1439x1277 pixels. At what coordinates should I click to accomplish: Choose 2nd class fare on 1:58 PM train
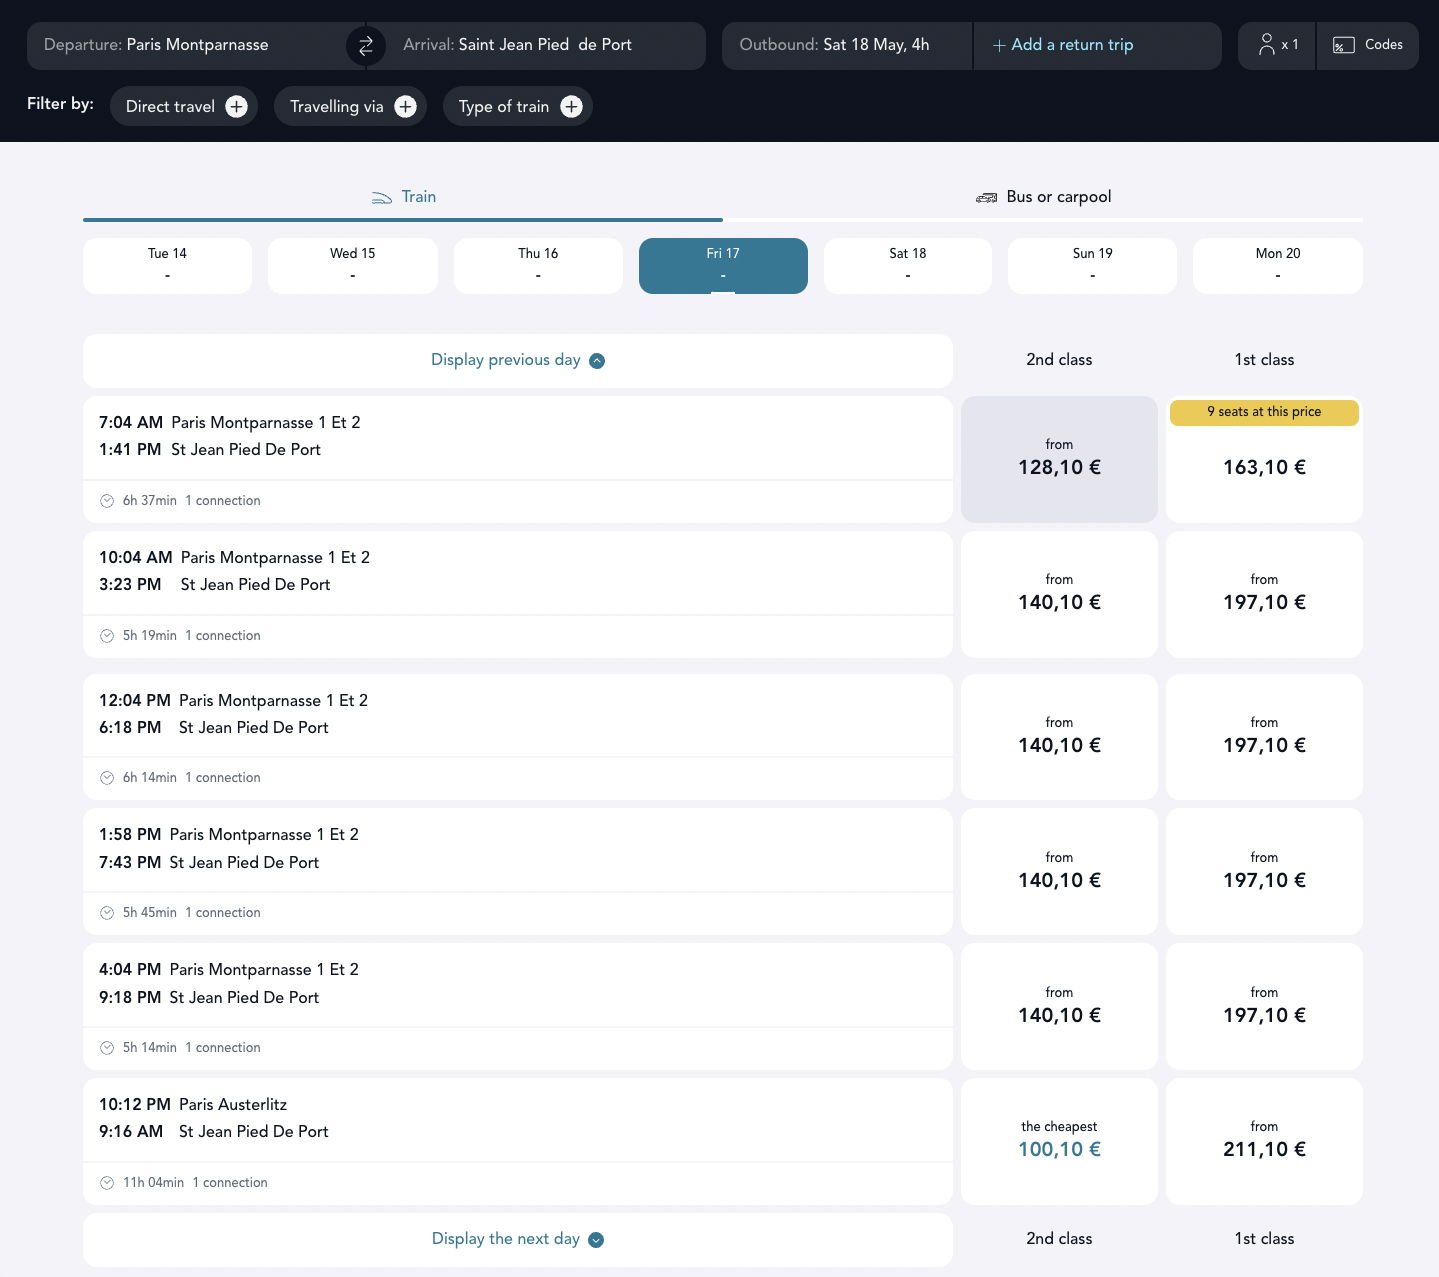click(x=1059, y=872)
